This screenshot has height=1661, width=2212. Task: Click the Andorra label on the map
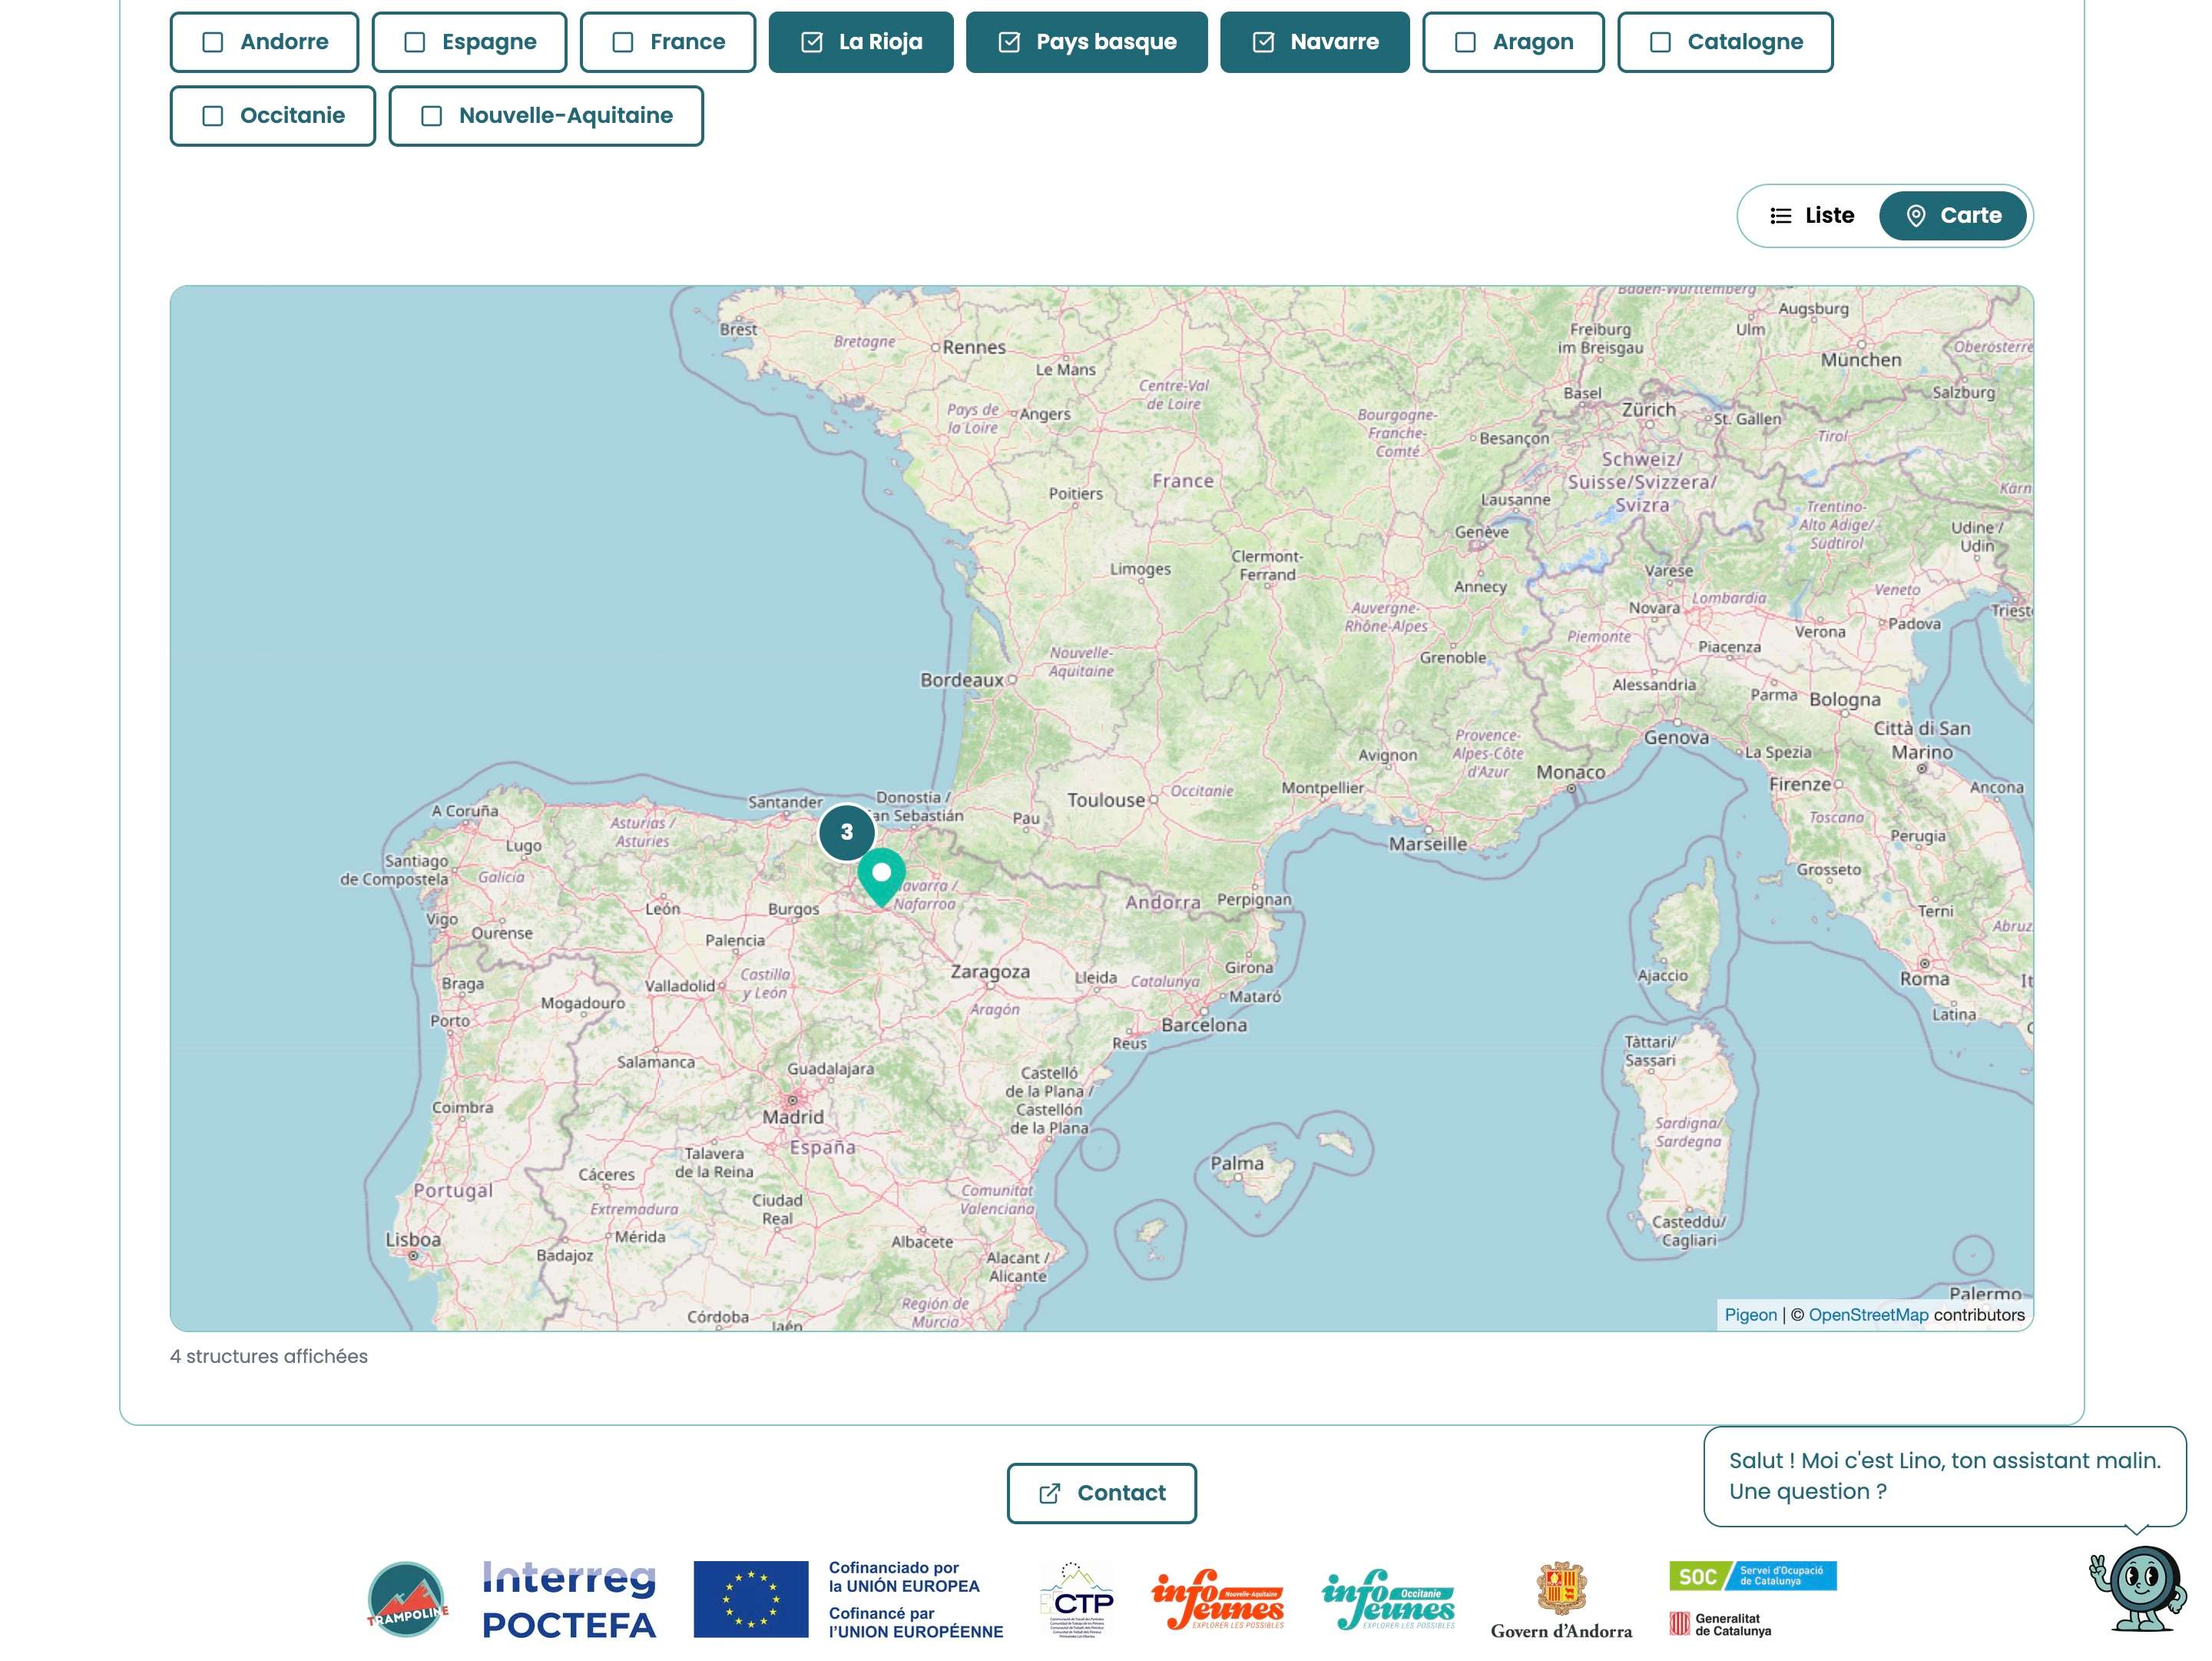tap(1162, 903)
